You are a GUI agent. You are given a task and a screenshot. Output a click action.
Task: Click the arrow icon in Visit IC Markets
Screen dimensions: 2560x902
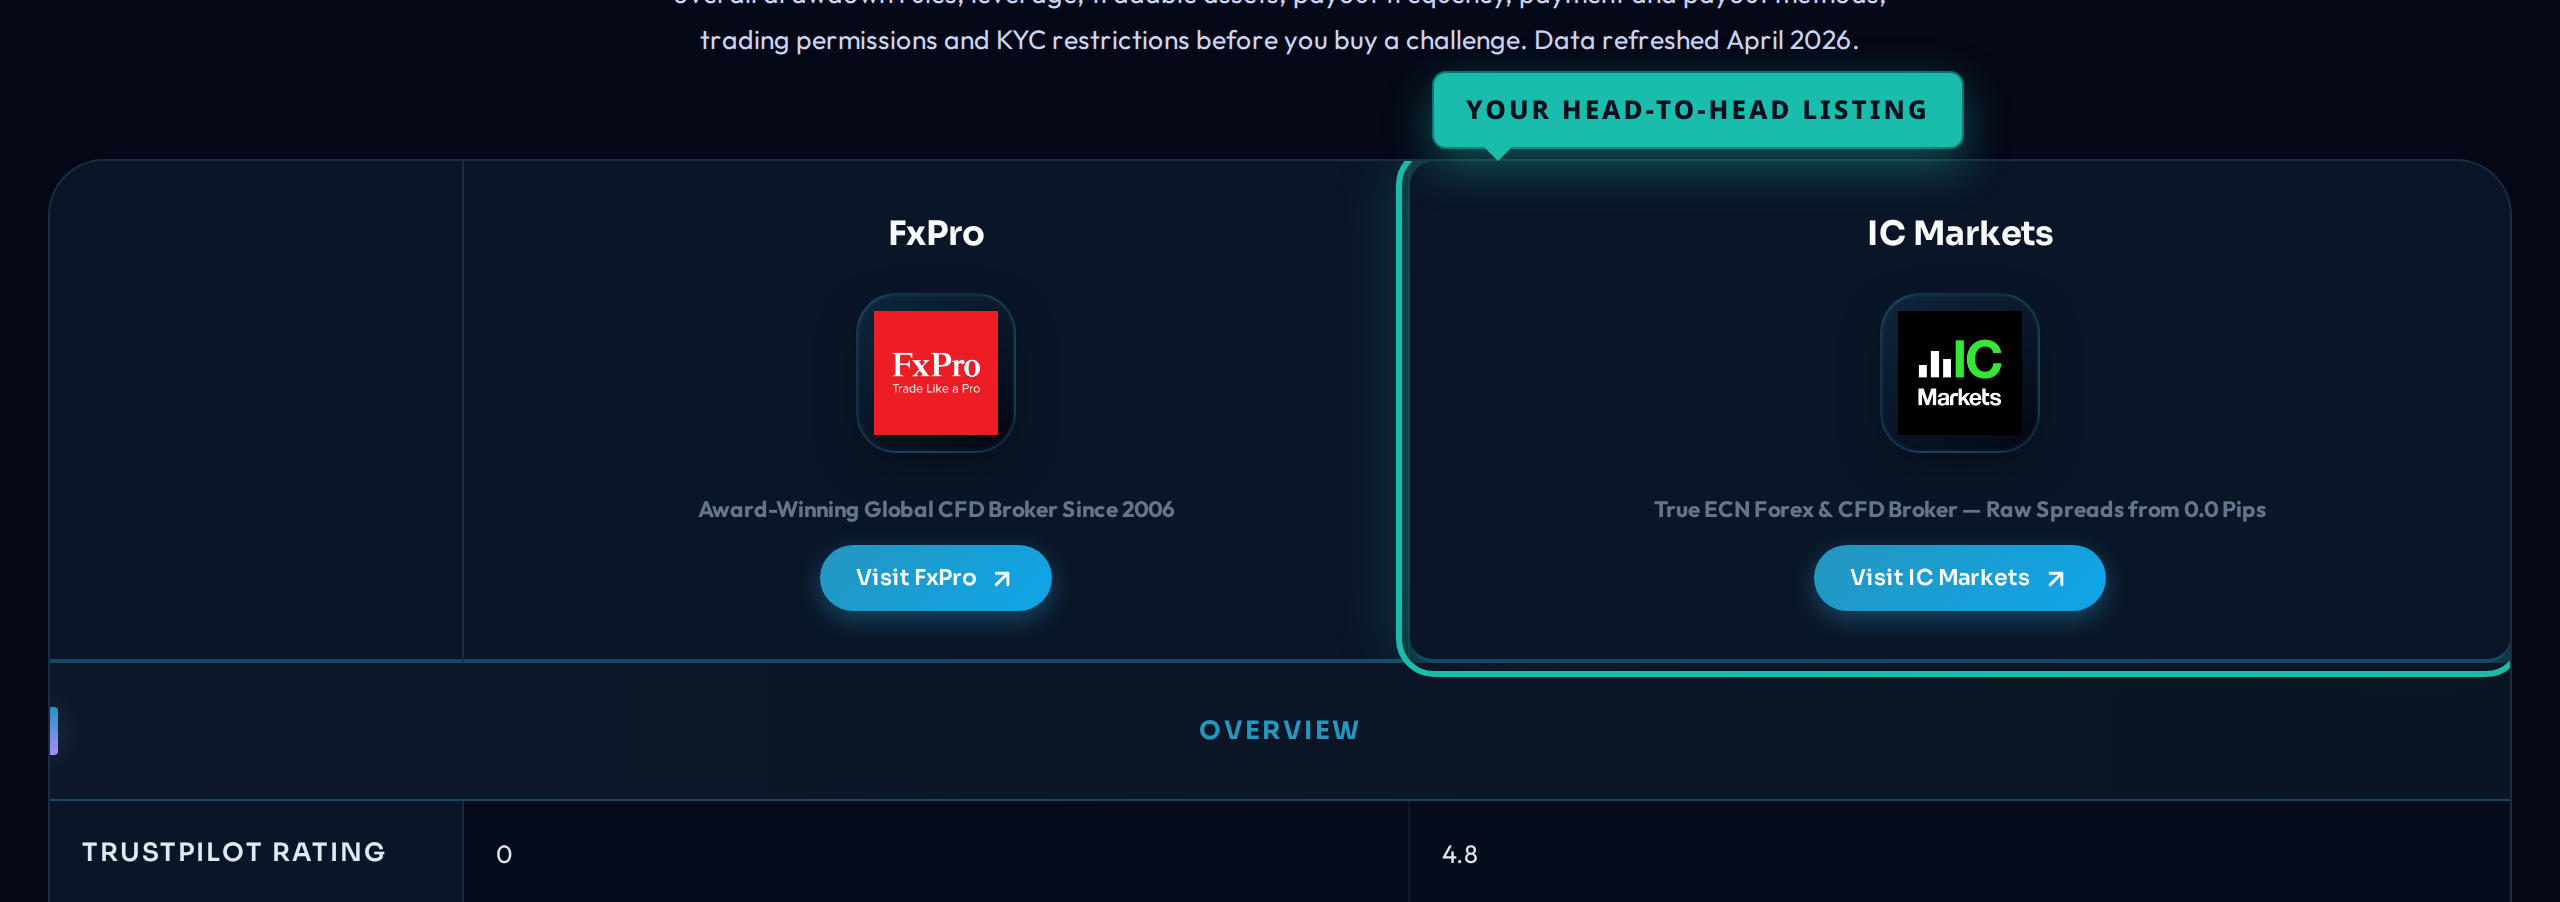[x=2056, y=579]
